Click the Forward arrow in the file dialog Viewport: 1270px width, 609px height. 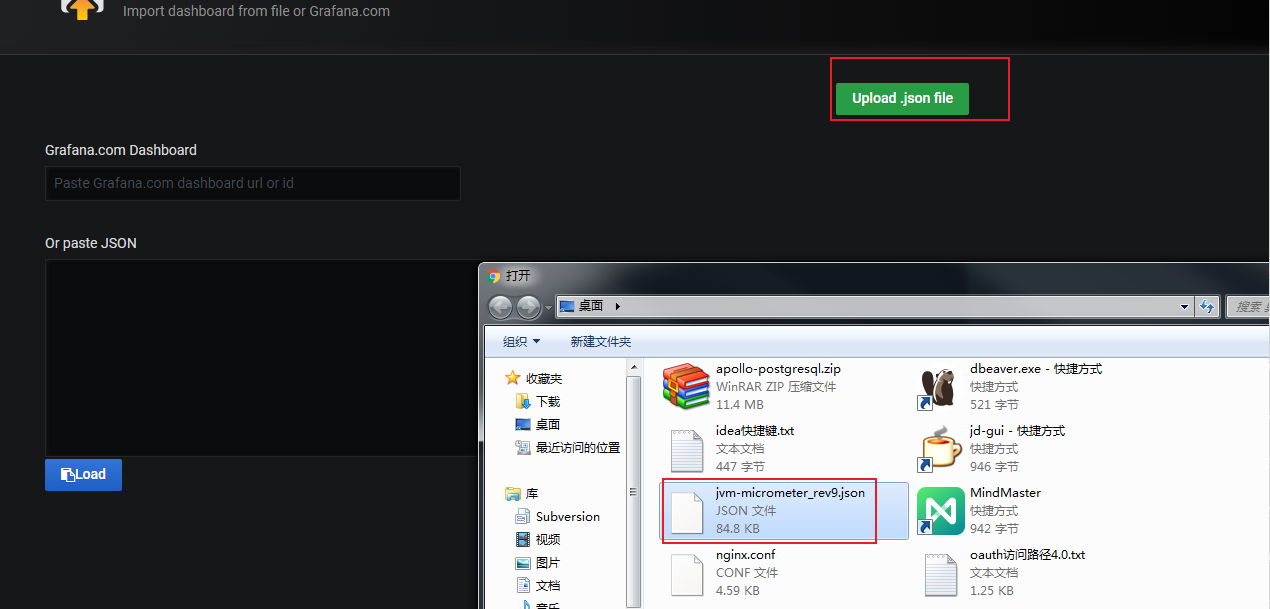[x=528, y=307]
